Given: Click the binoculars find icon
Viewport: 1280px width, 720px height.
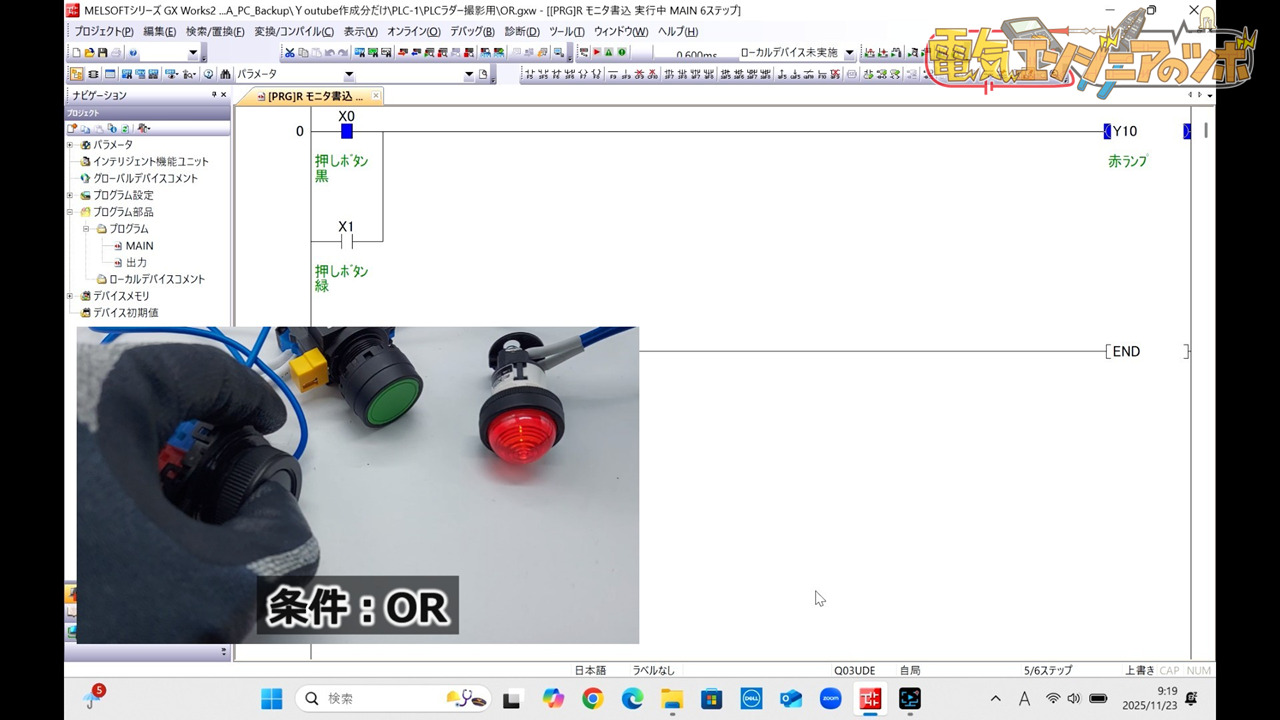Looking at the screenshot, I should point(226,74).
